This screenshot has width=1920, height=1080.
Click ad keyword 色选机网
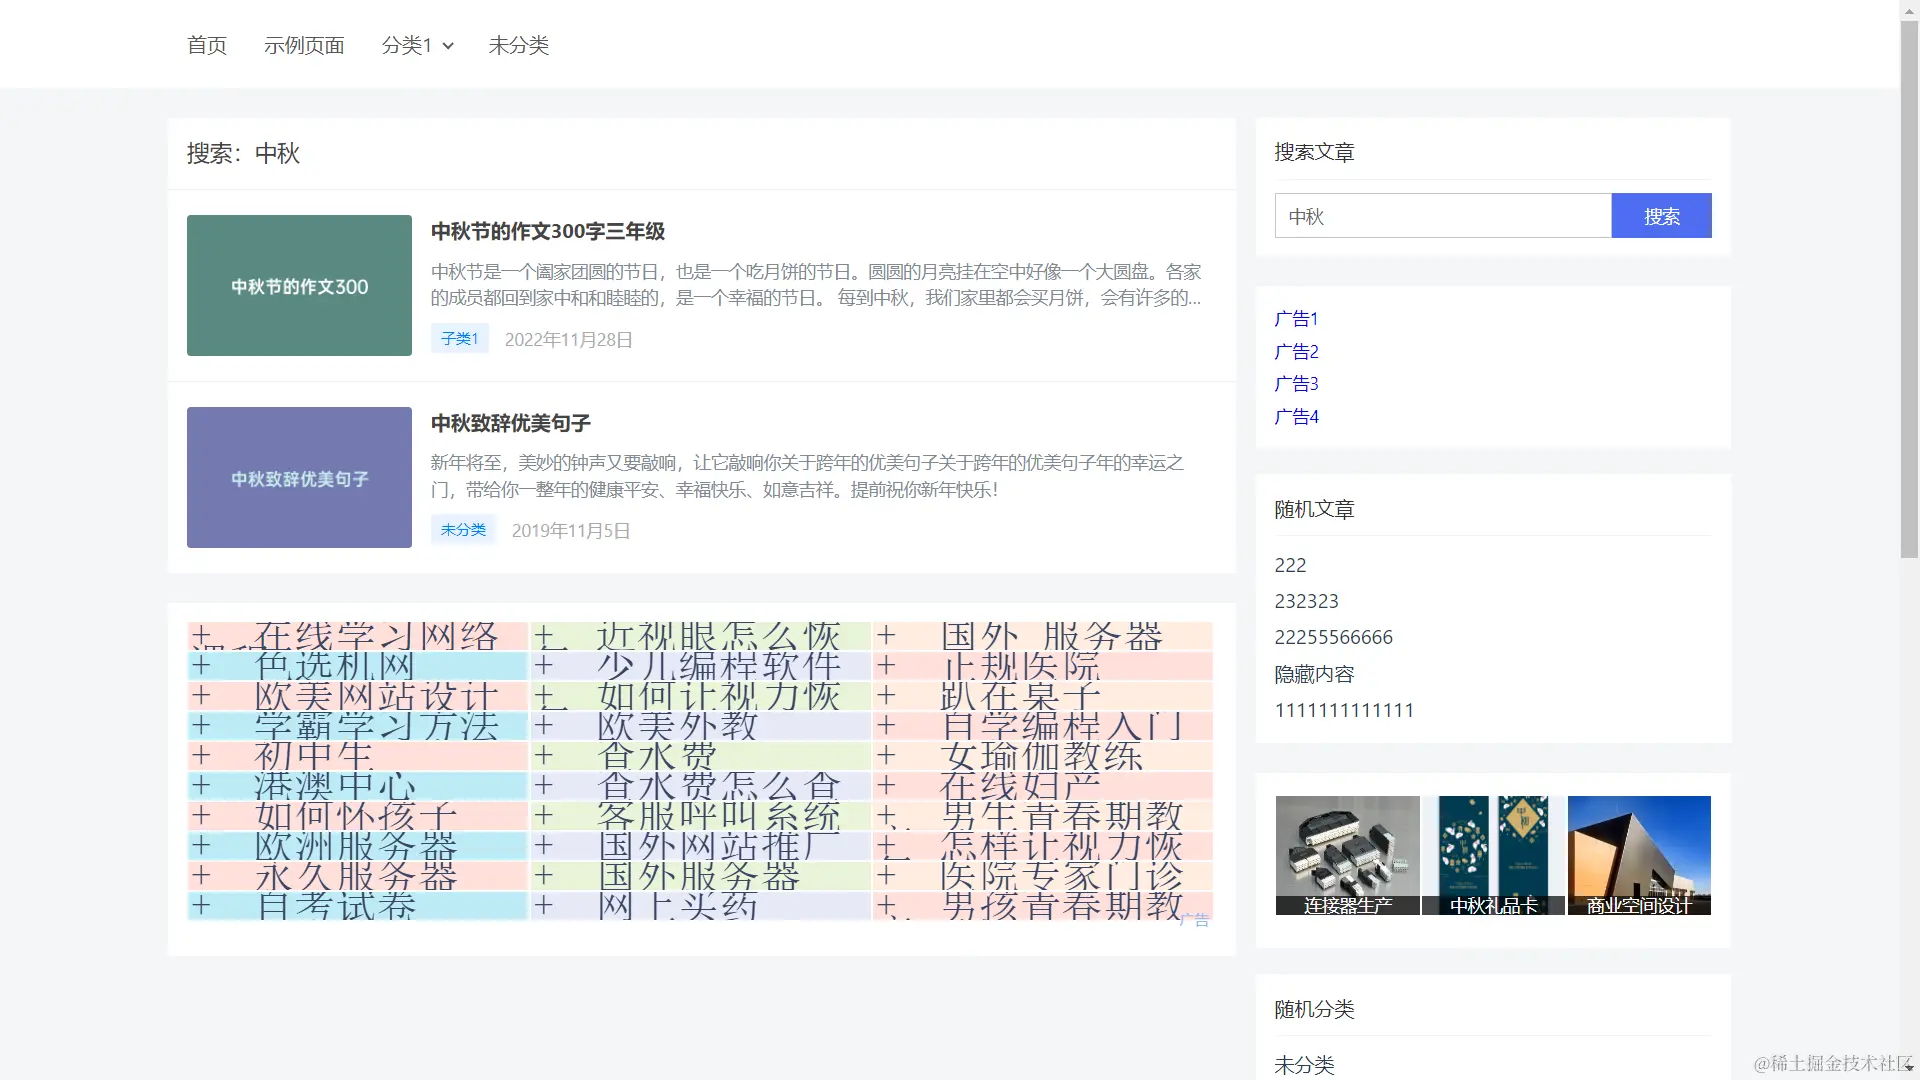pyautogui.click(x=358, y=666)
